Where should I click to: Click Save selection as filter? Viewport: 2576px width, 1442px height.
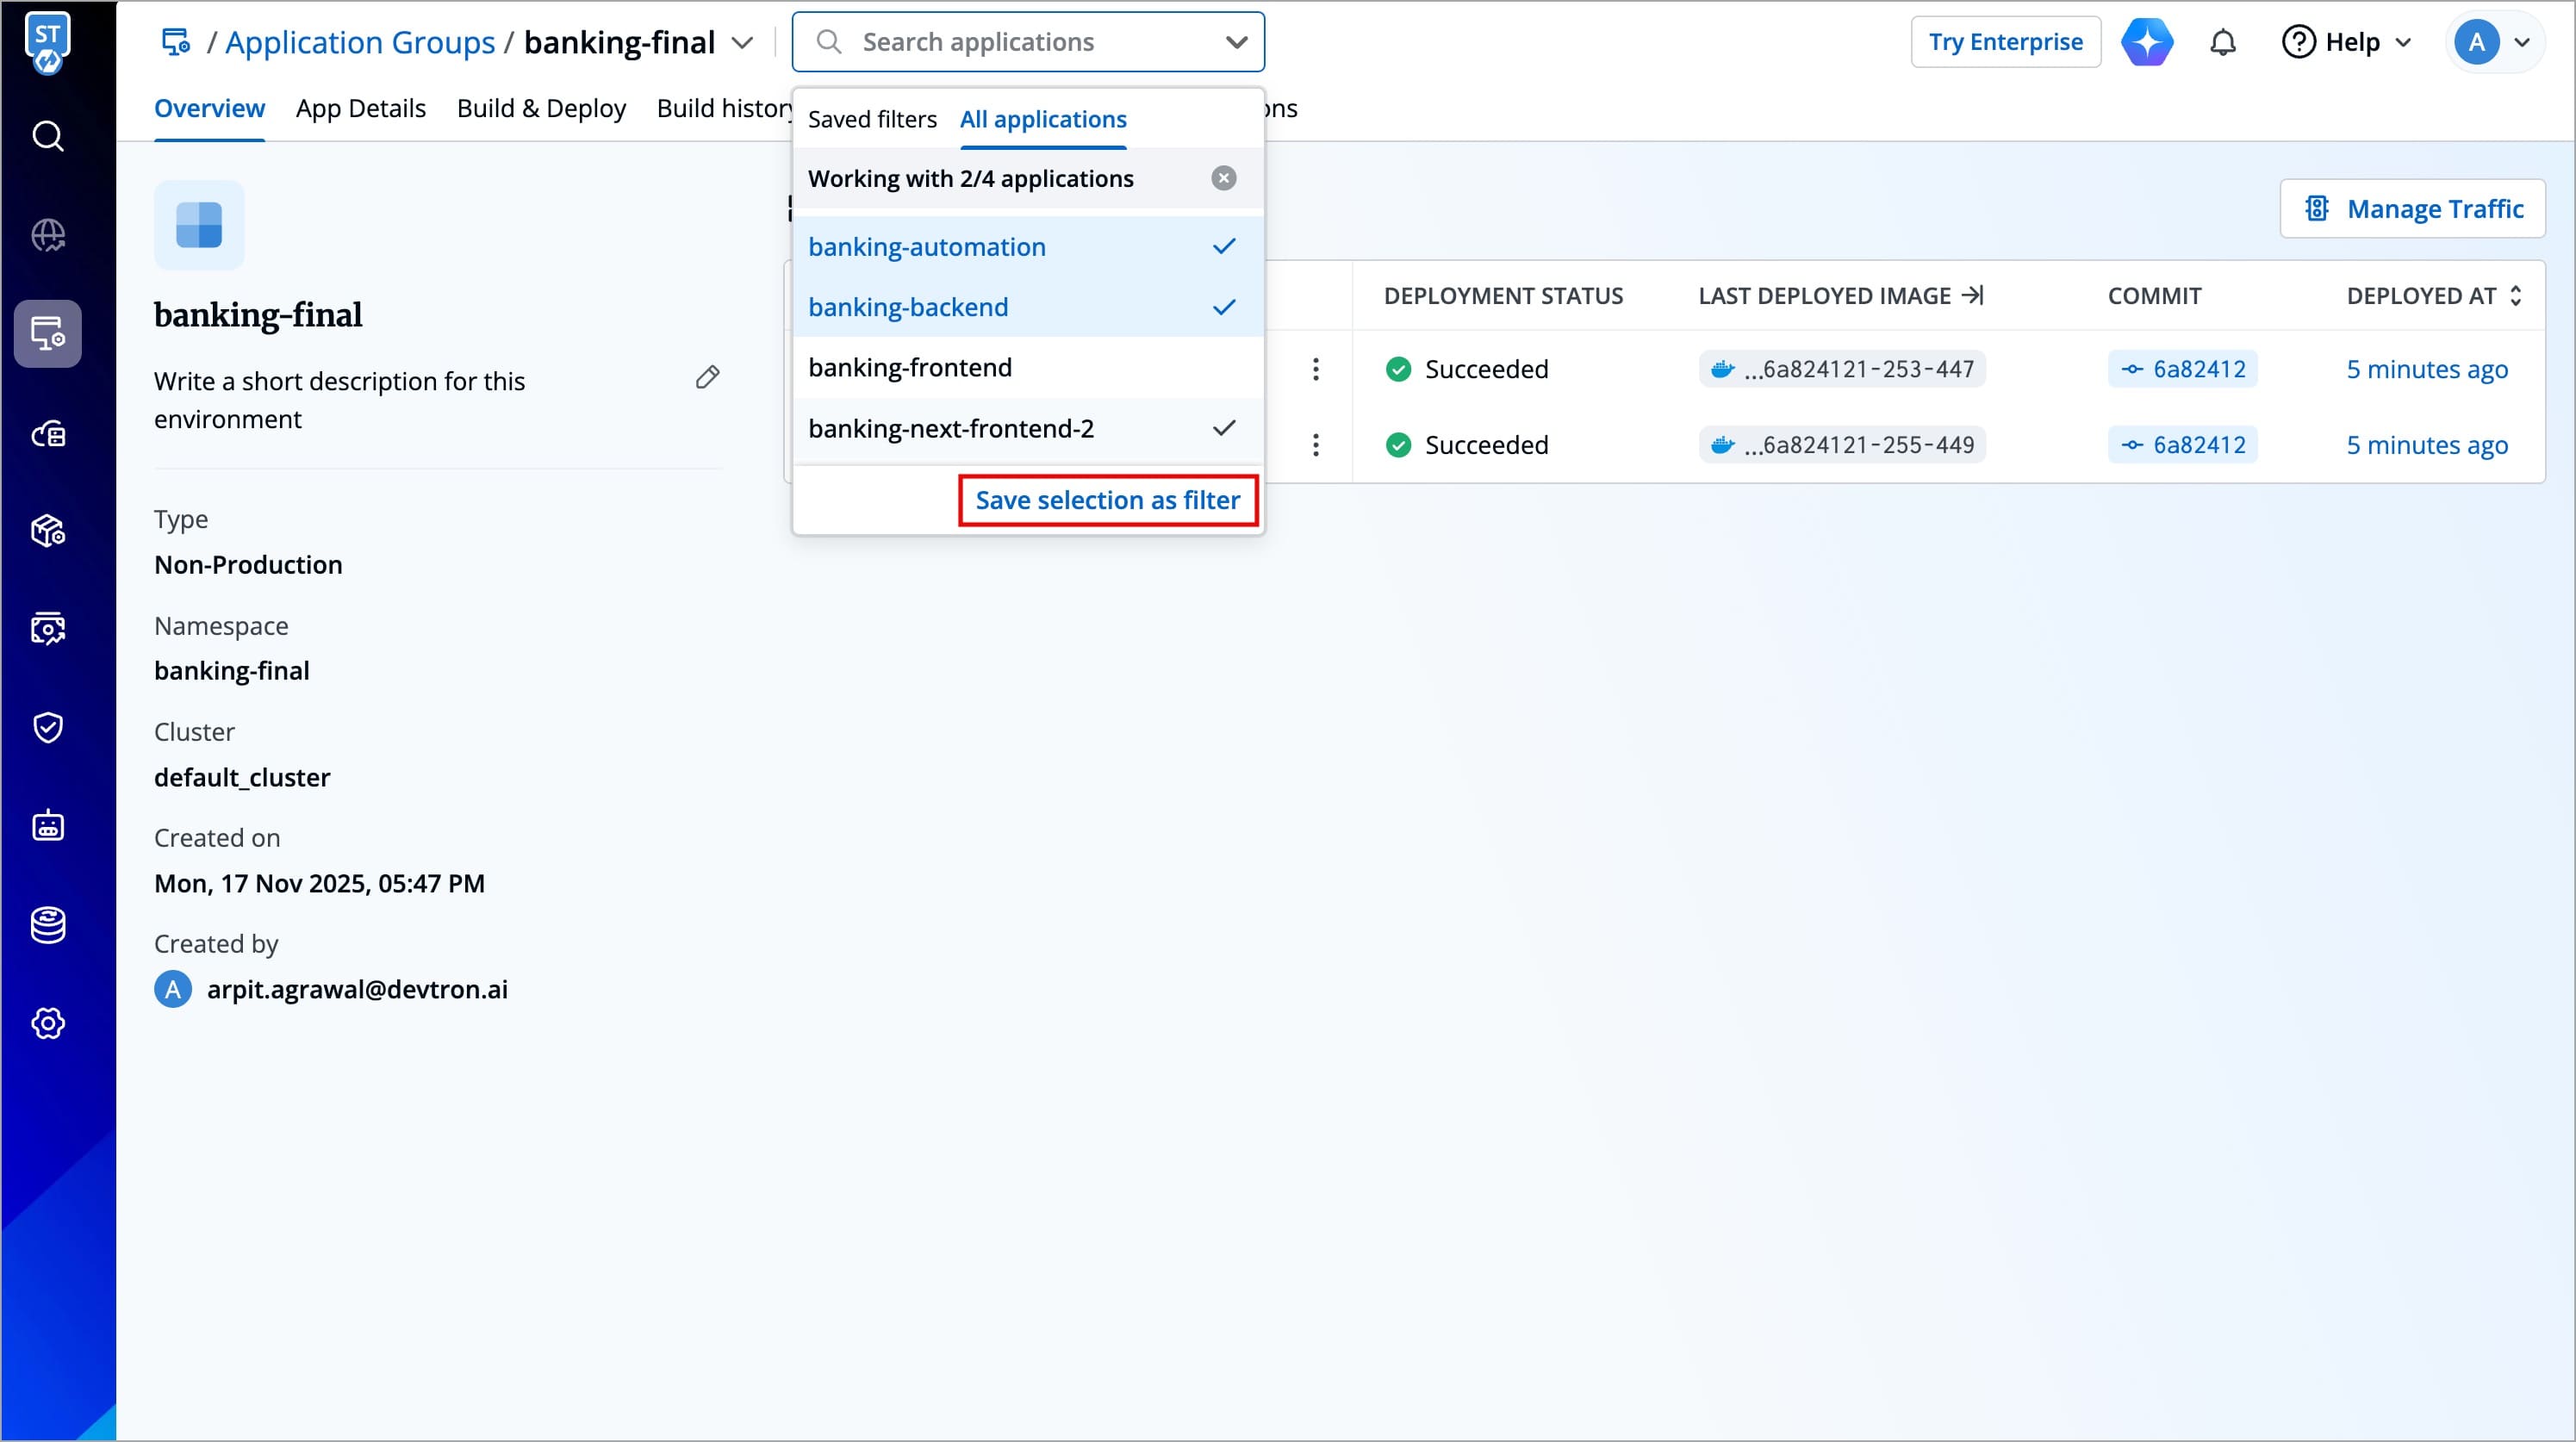pos(1107,500)
